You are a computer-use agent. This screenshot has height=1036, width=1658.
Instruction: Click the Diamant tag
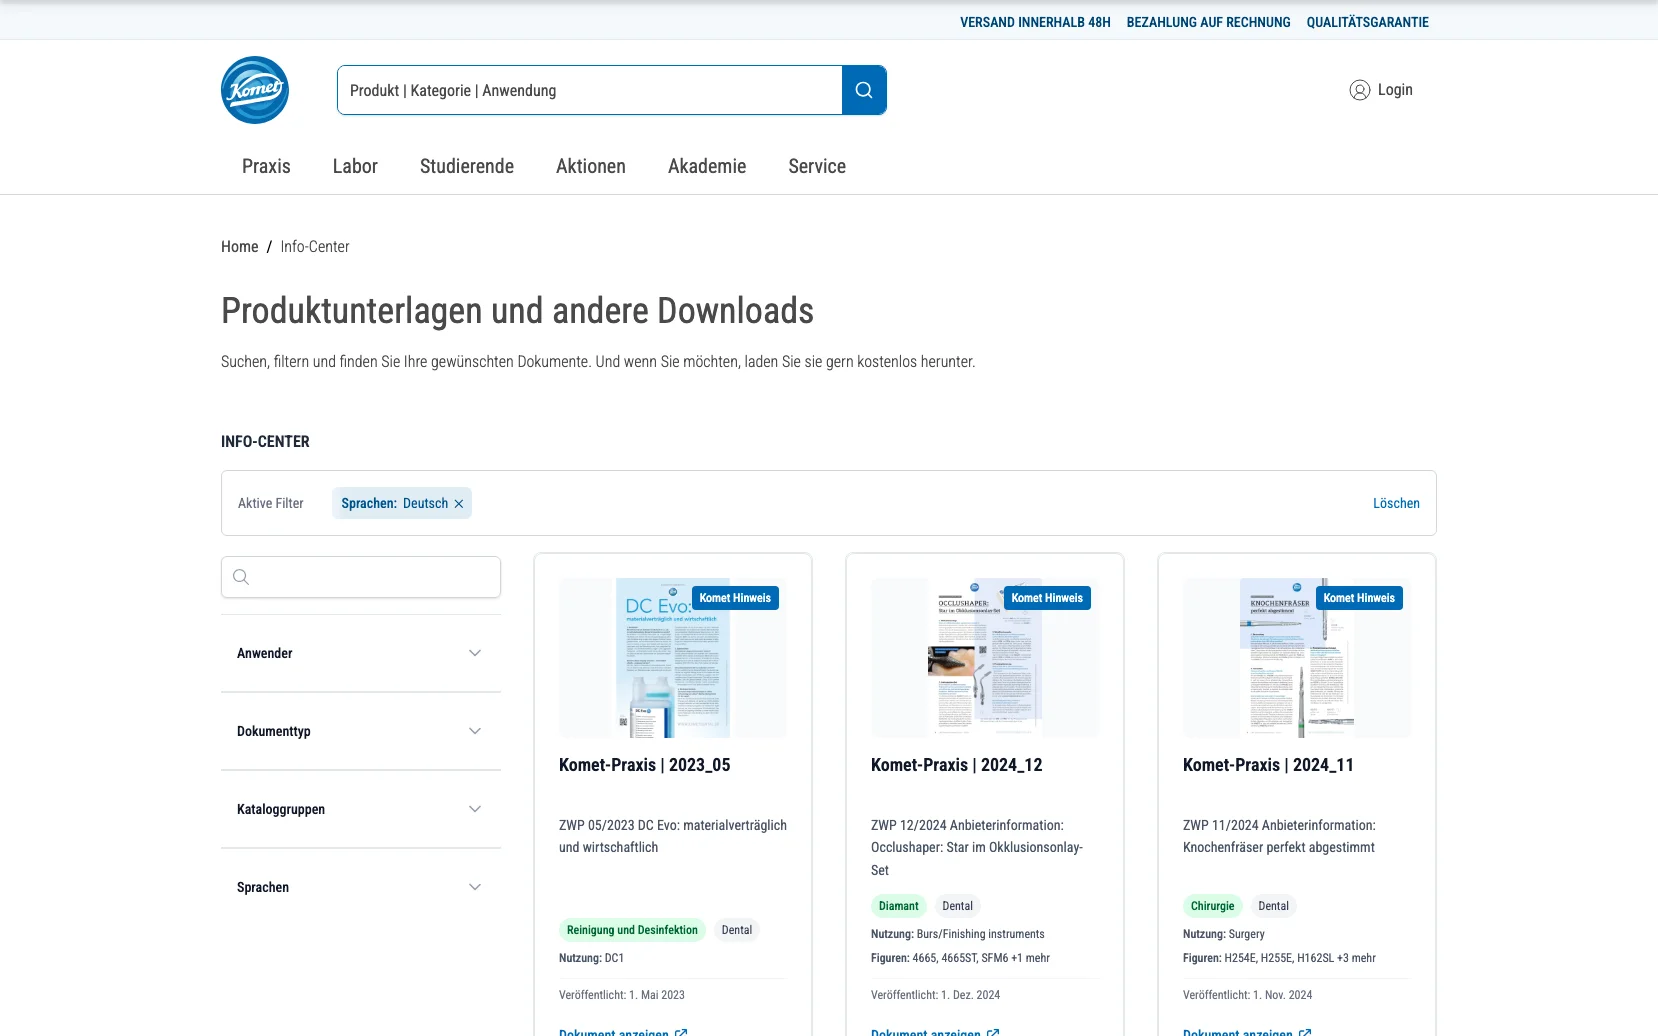click(x=899, y=906)
